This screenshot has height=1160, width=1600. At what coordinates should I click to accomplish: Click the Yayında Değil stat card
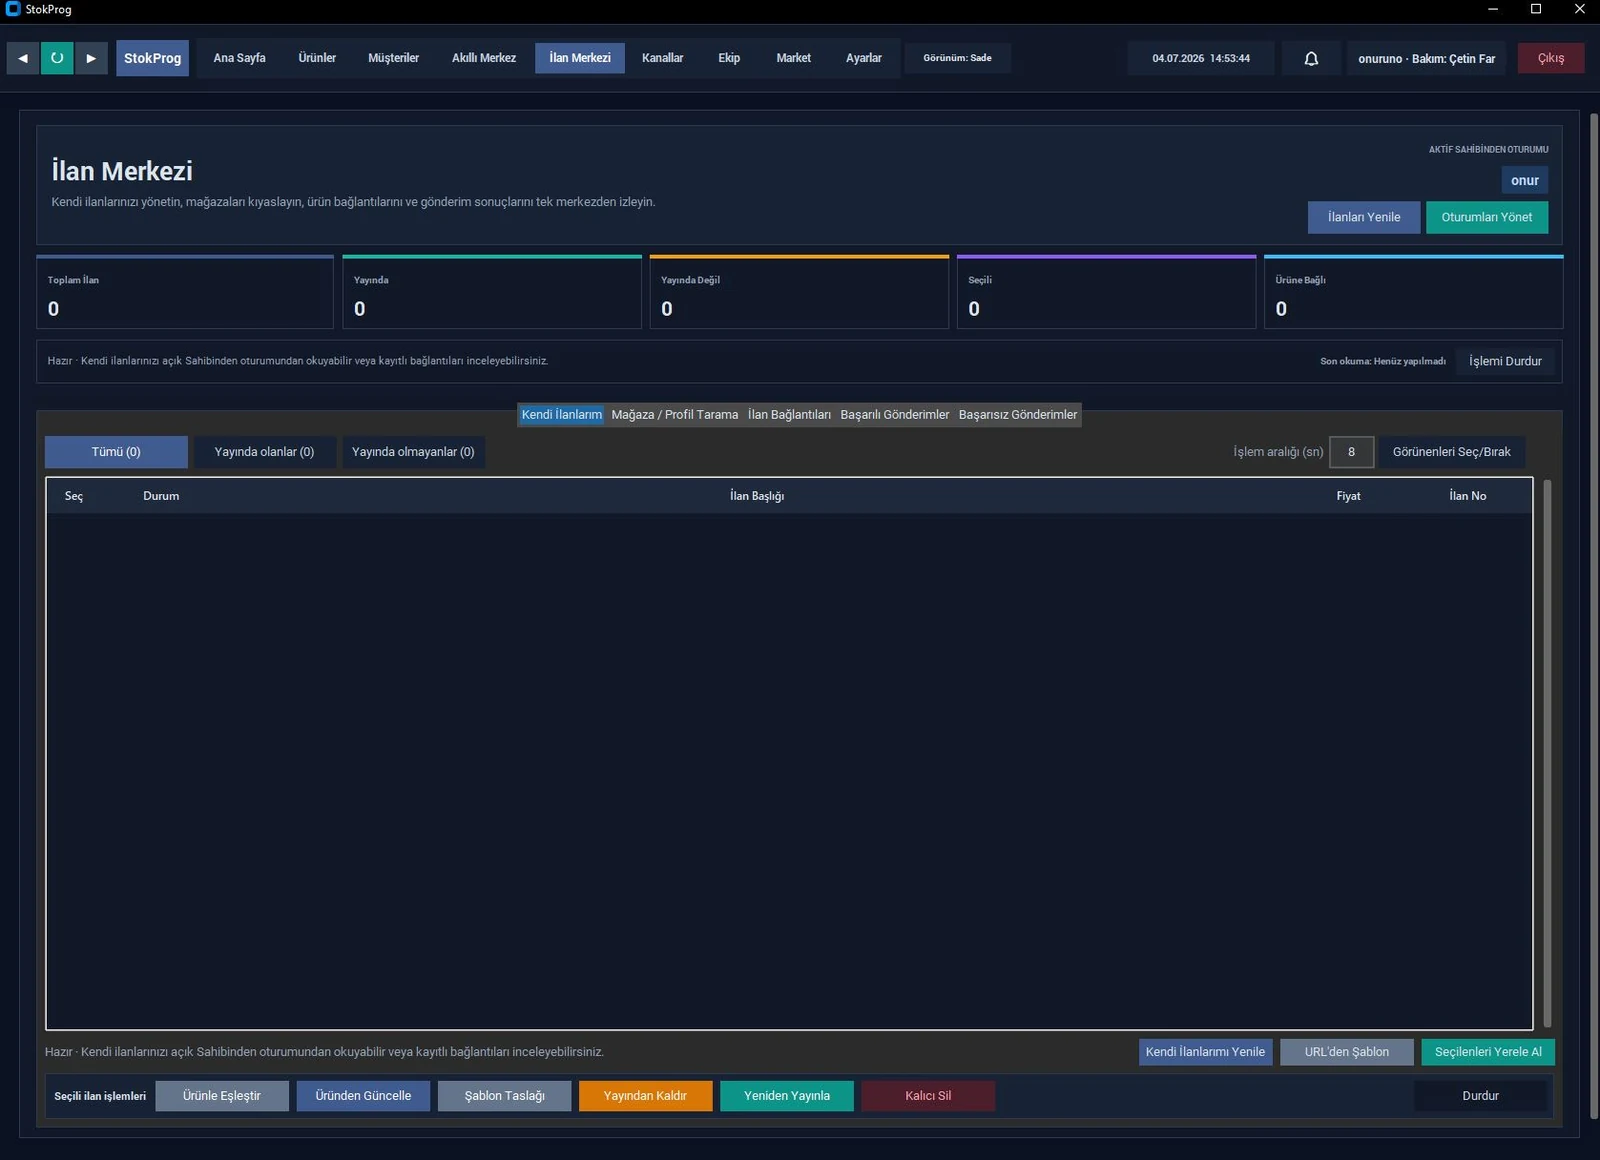tap(799, 292)
